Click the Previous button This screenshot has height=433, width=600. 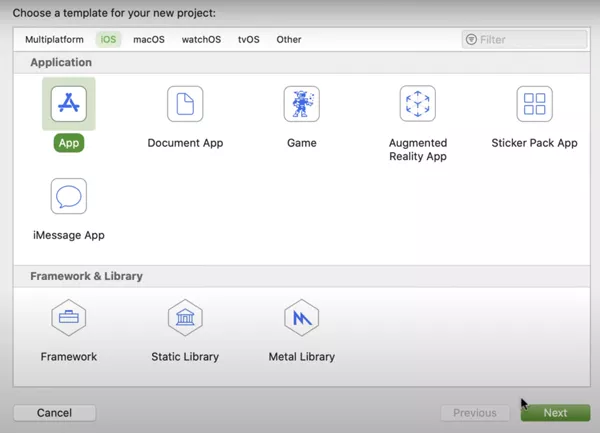(475, 413)
